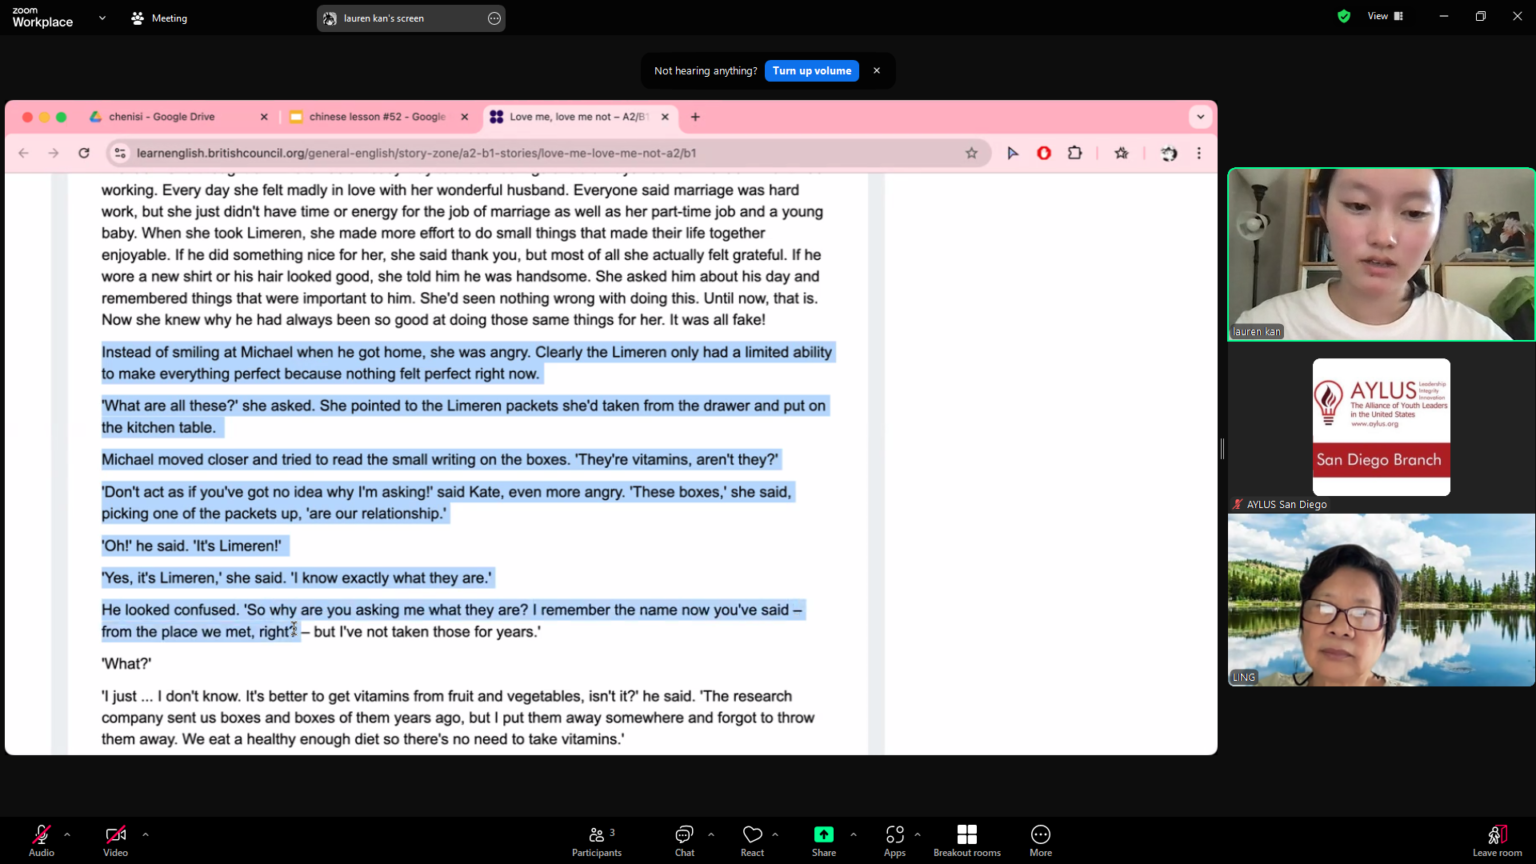
Task: Click the Meeting tab in the Zoom header
Action: click(159, 18)
